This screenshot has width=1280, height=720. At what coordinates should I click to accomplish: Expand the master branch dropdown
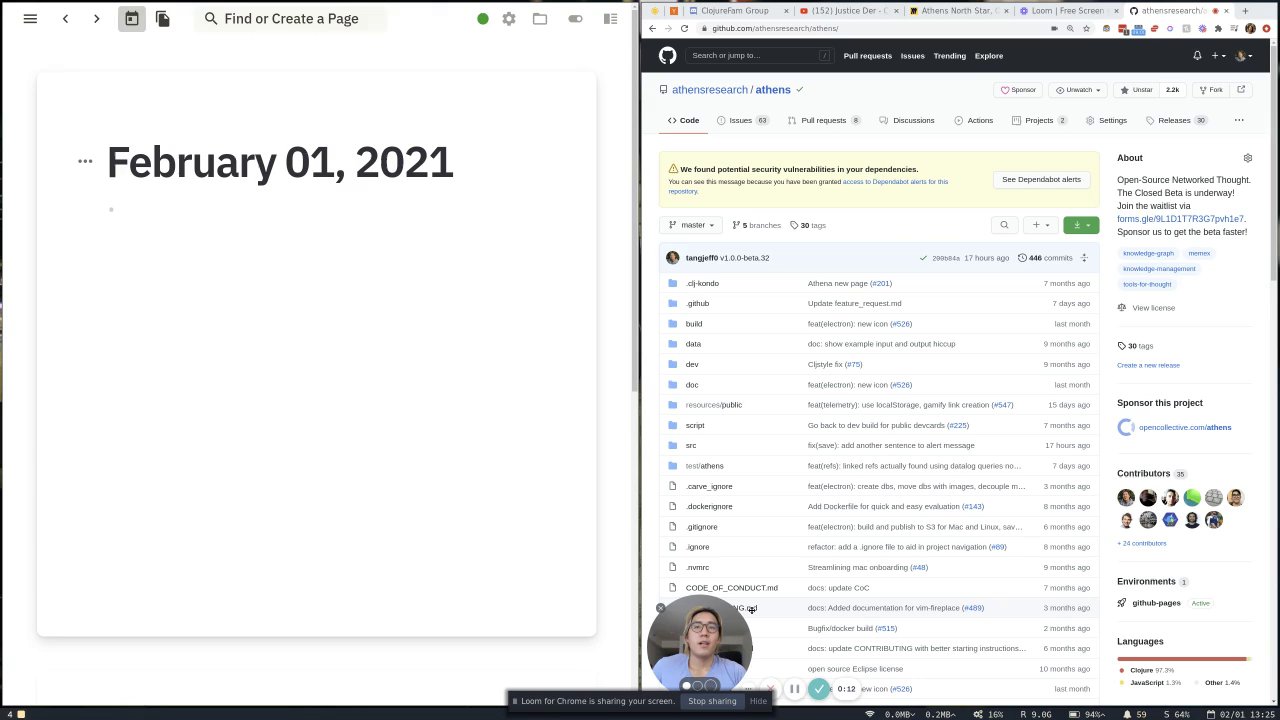coord(692,225)
